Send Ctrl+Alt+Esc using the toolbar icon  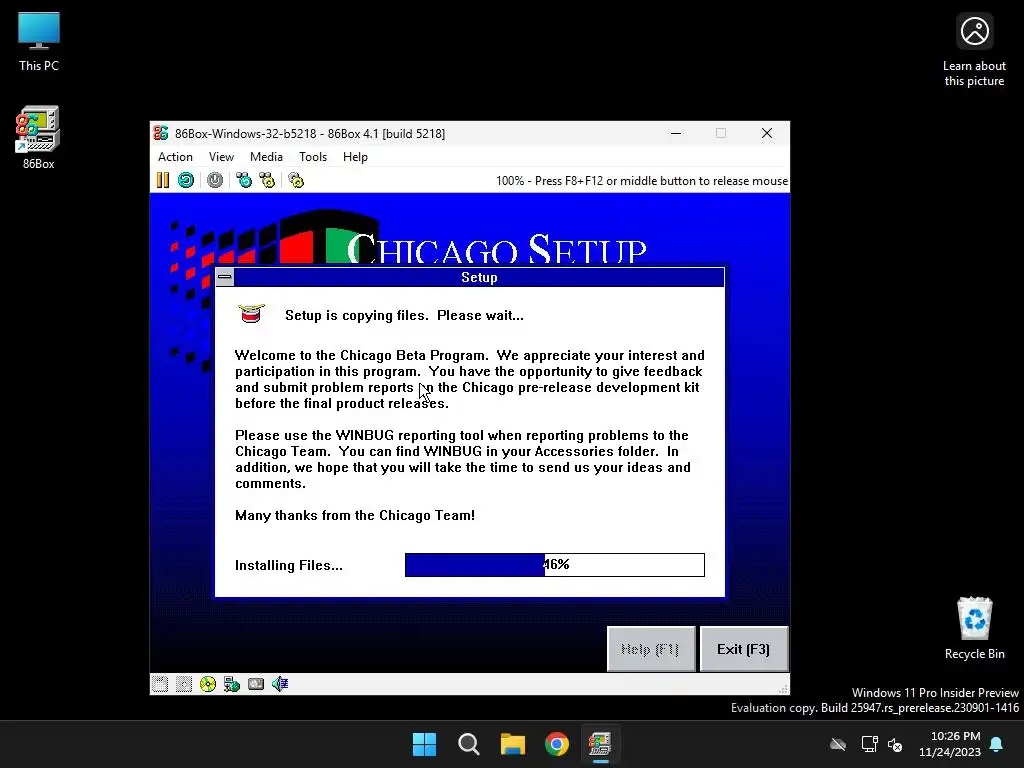[x=267, y=180]
